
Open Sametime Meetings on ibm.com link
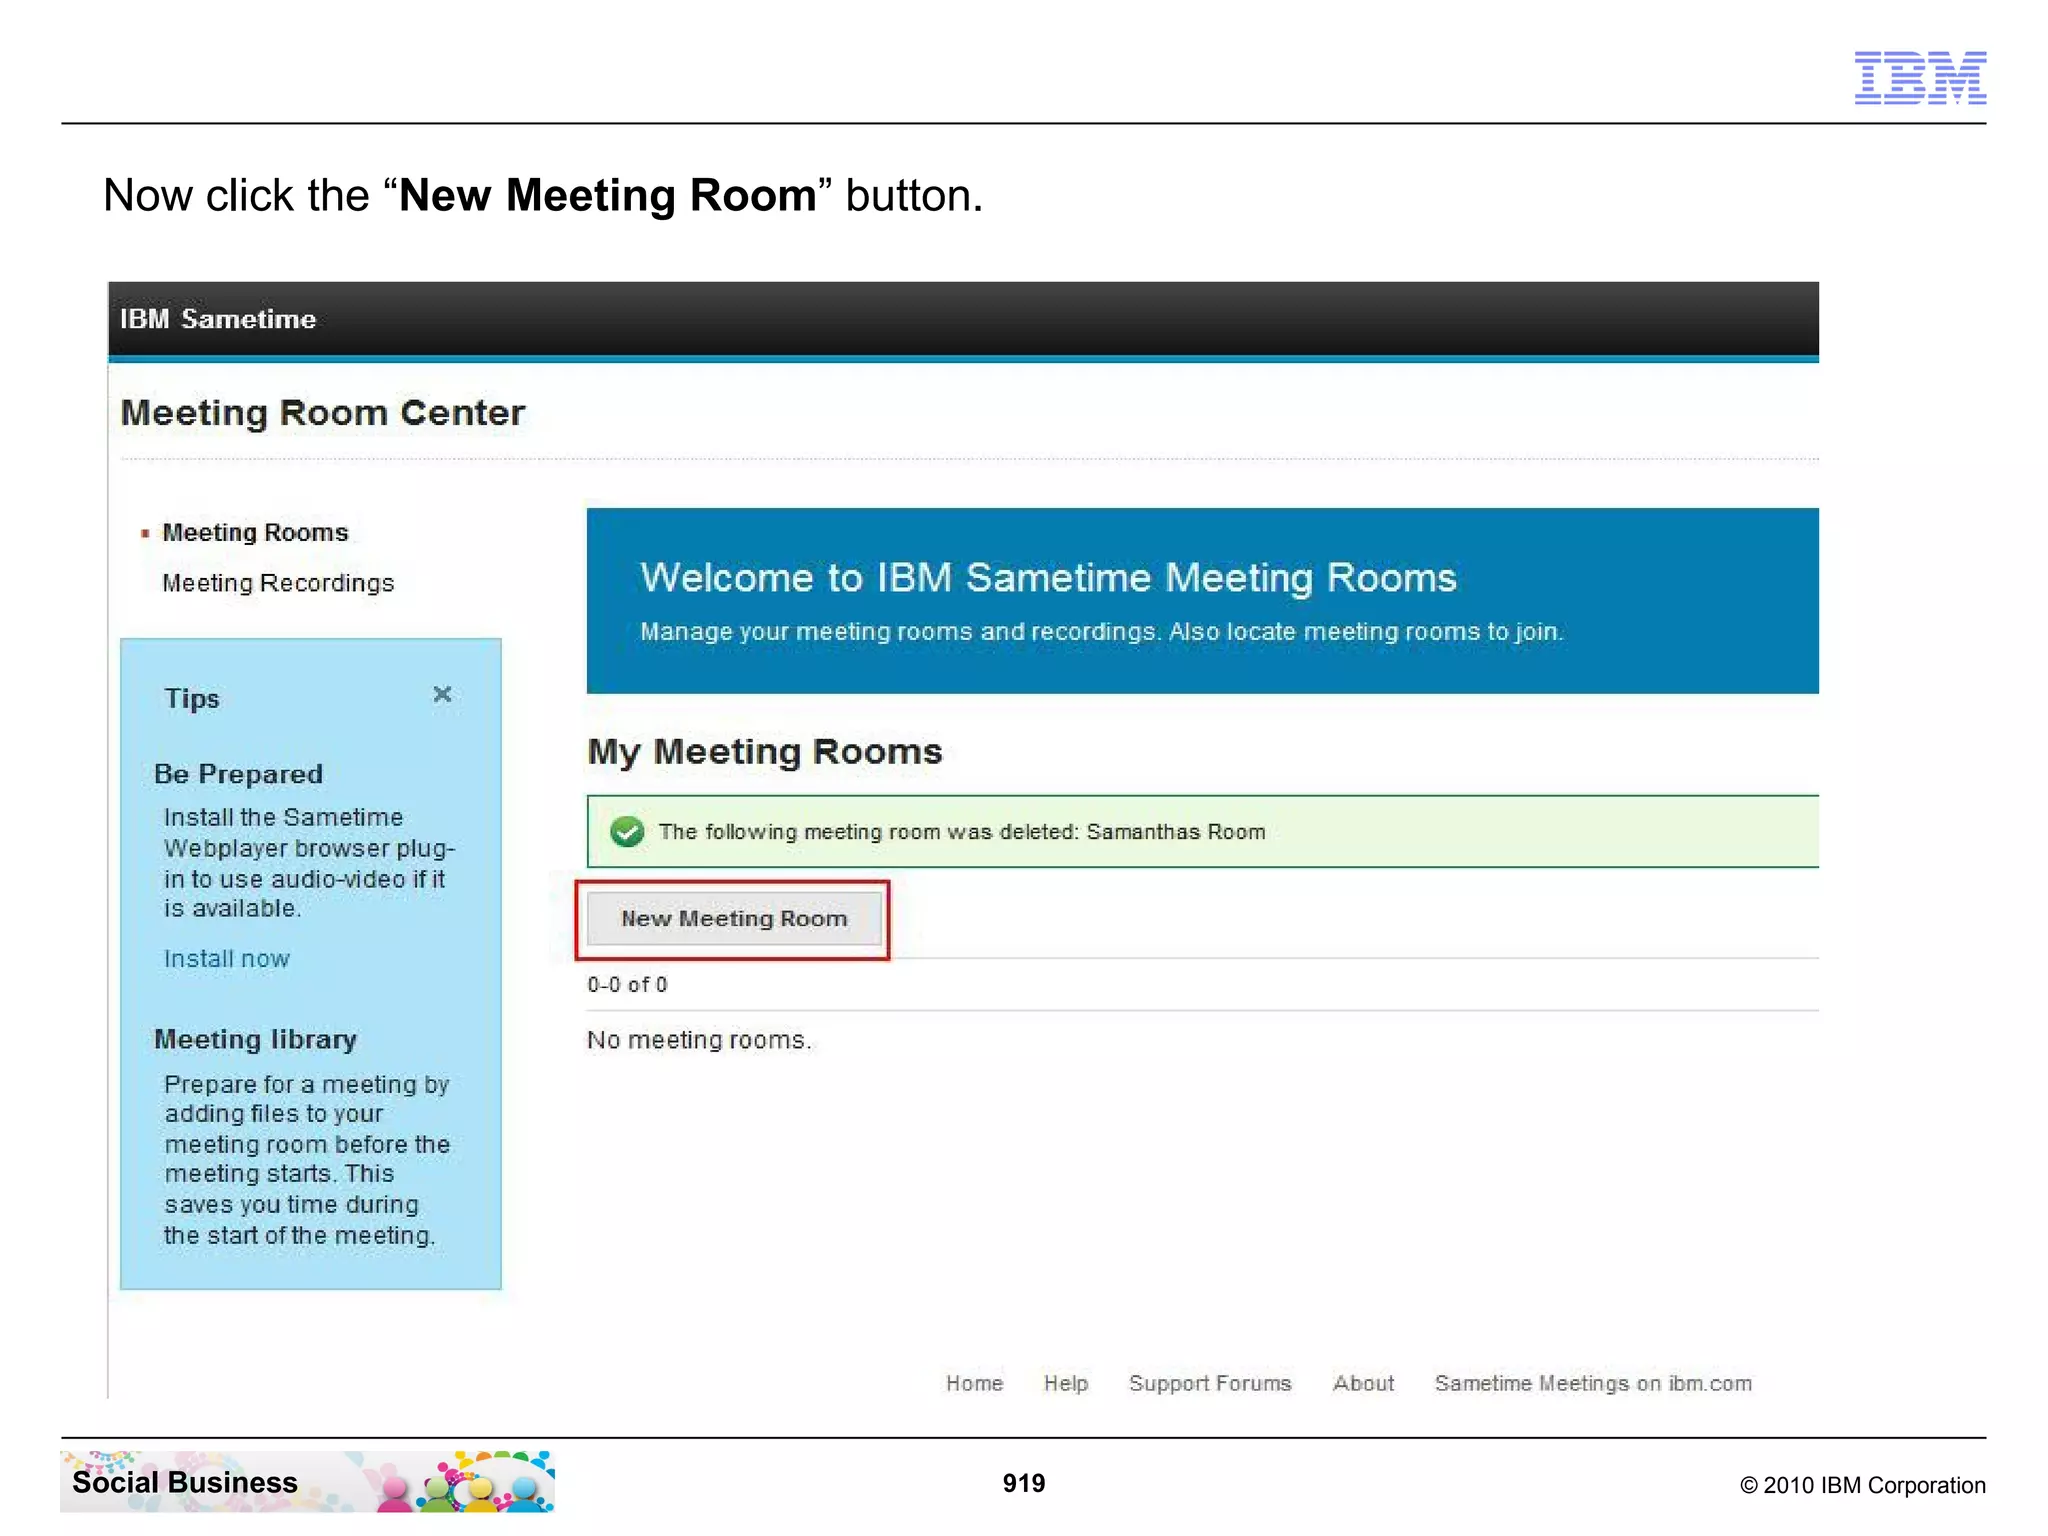(1593, 1383)
